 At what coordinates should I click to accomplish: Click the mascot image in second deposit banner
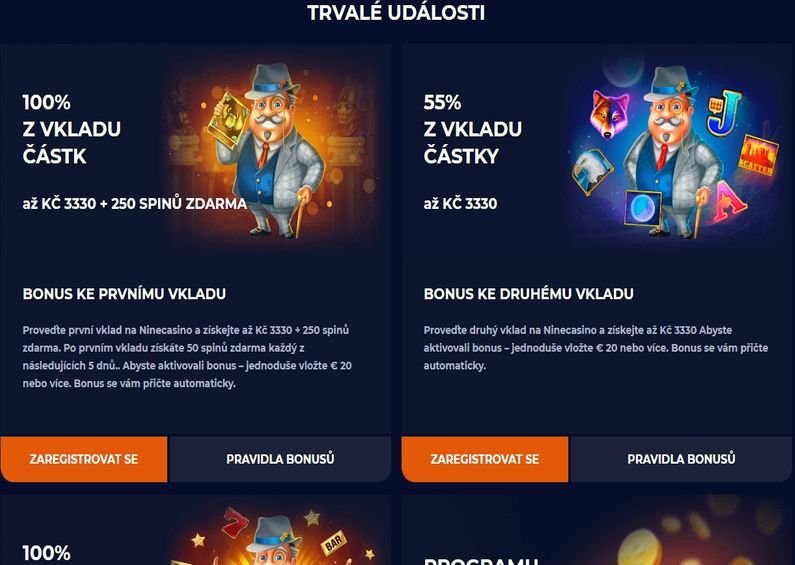pos(672,152)
